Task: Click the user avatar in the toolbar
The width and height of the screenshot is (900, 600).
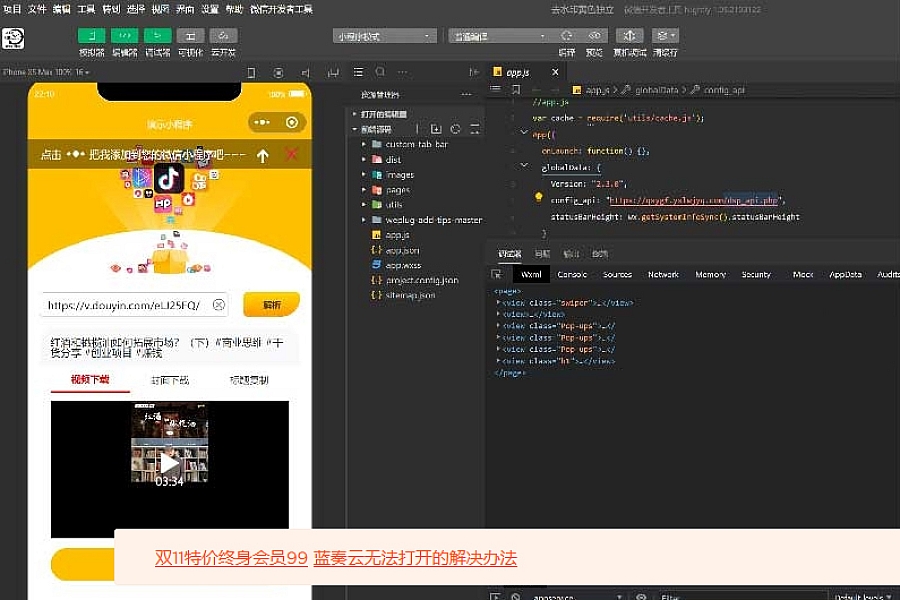Action: click(13, 38)
